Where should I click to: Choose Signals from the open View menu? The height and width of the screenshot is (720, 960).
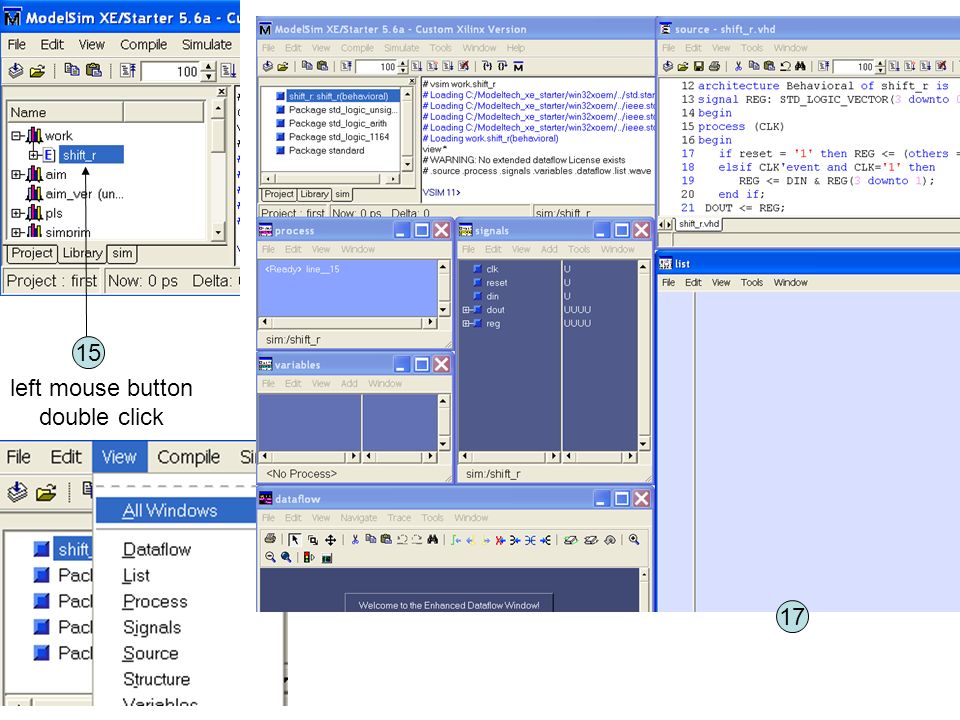(x=152, y=628)
